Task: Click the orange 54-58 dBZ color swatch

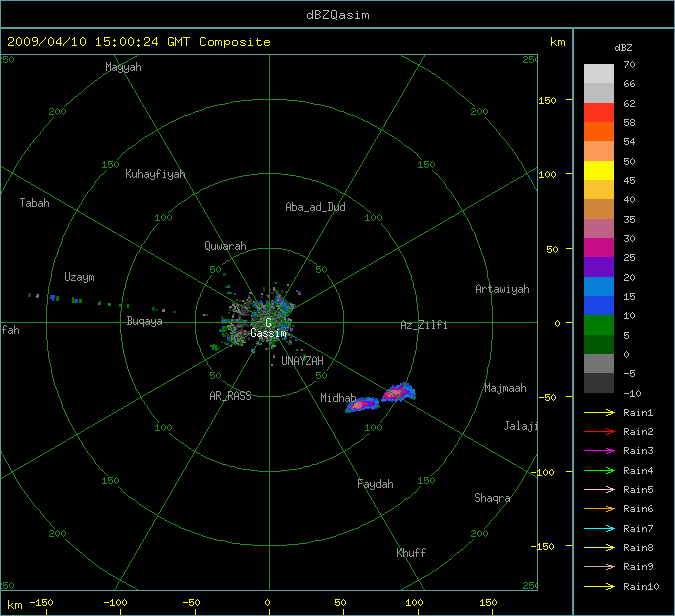Action: tap(599, 132)
